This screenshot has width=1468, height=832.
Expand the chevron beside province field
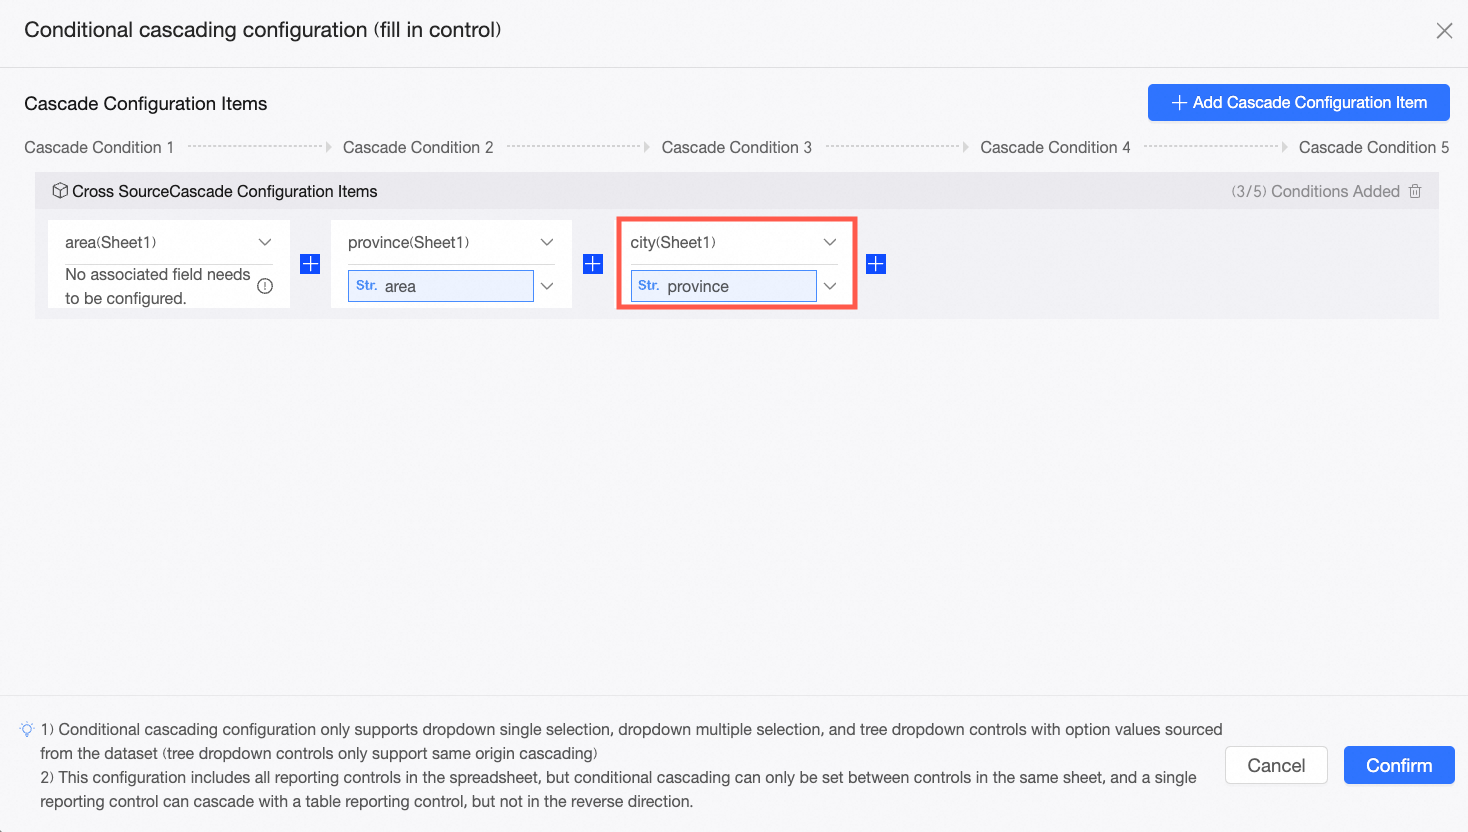[830, 286]
